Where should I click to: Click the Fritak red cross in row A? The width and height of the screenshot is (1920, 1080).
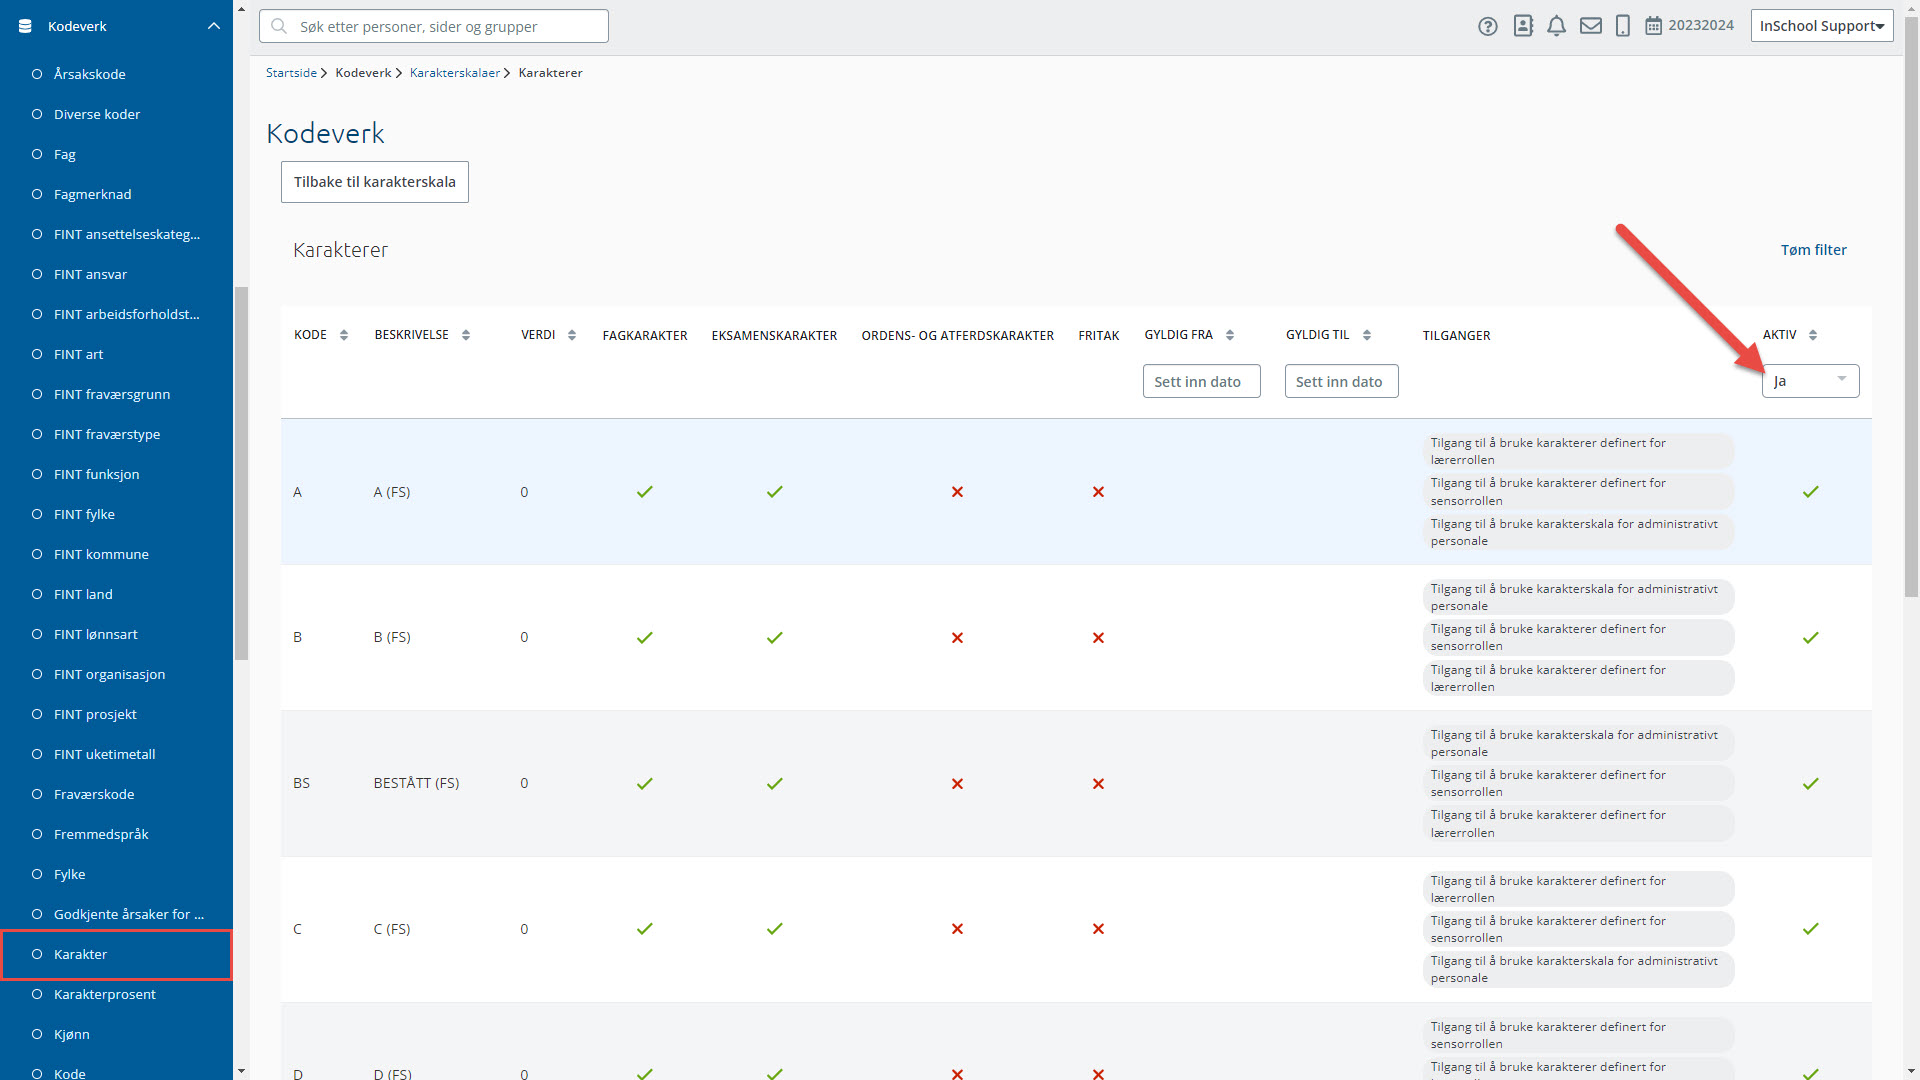1098,492
